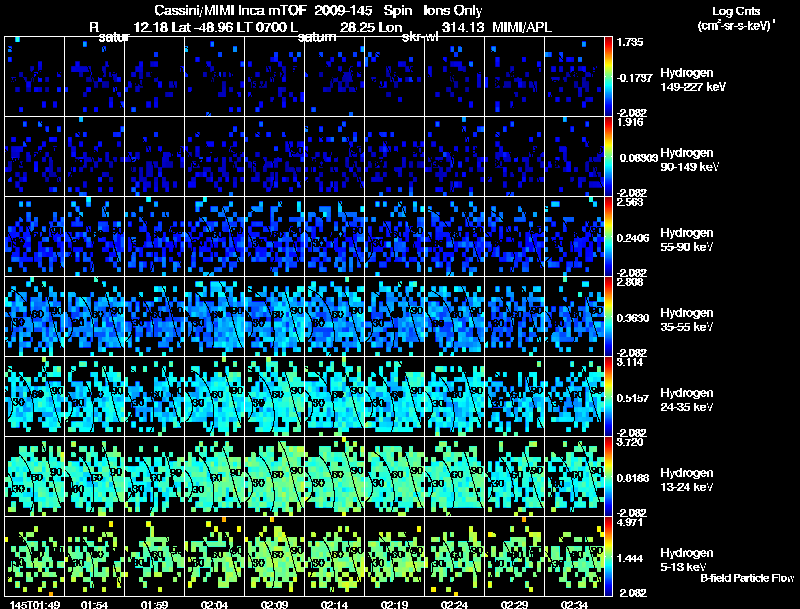
Task: Click the 'Ions Only' header text
Action: tap(453, 11)
